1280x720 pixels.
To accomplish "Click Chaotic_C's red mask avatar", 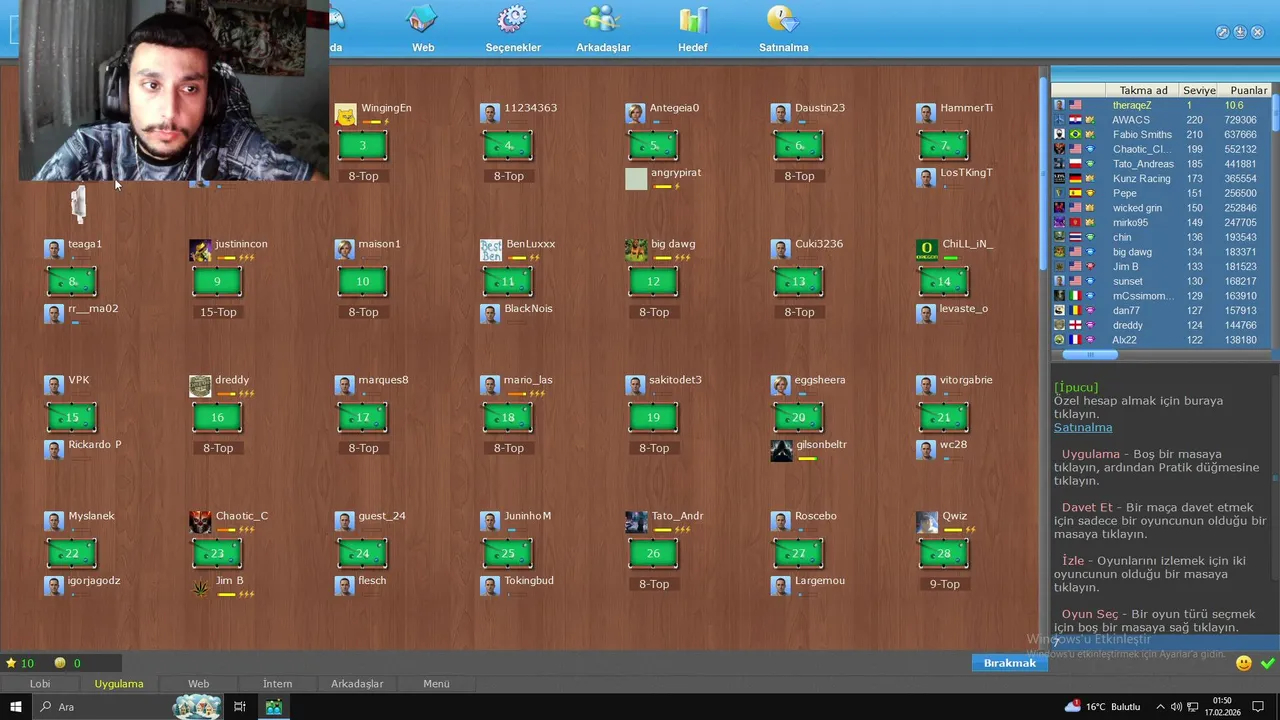I will (200, 522).
